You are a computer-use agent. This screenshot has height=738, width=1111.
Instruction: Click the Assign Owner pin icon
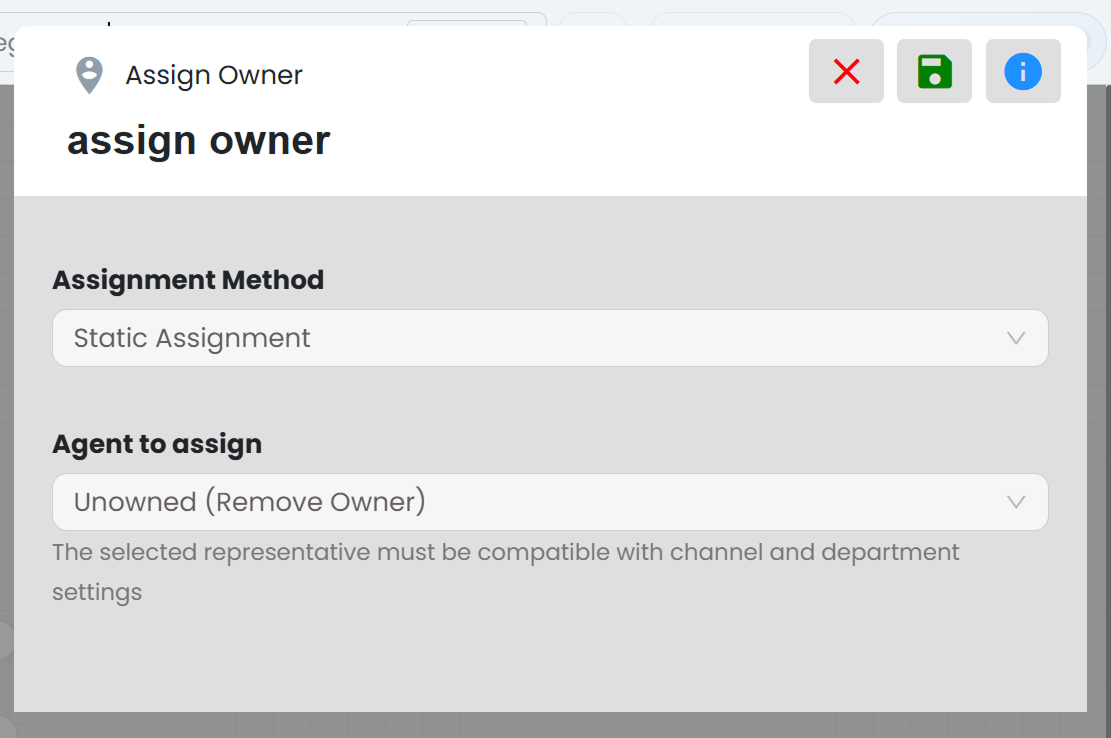(x=89, y=75)
